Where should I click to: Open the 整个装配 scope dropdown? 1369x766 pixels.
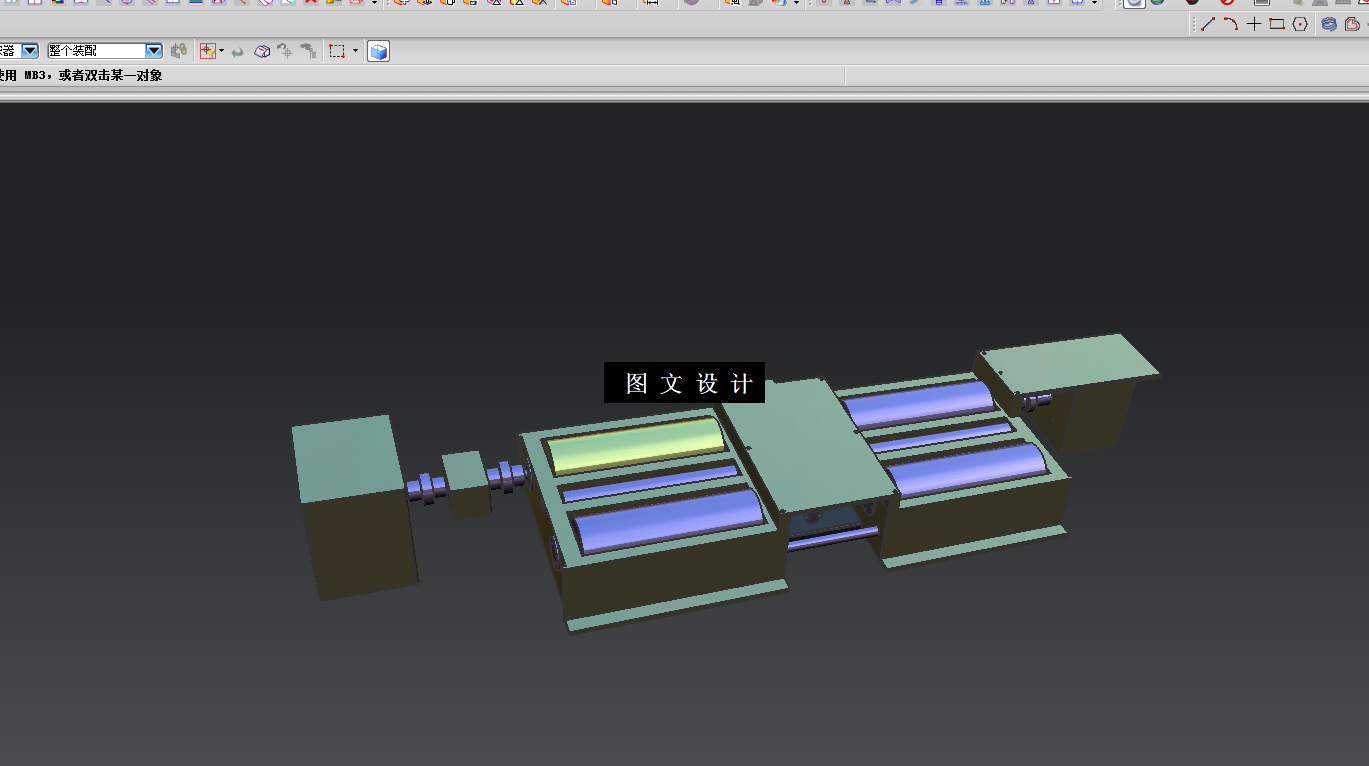[x=105, y=51]
